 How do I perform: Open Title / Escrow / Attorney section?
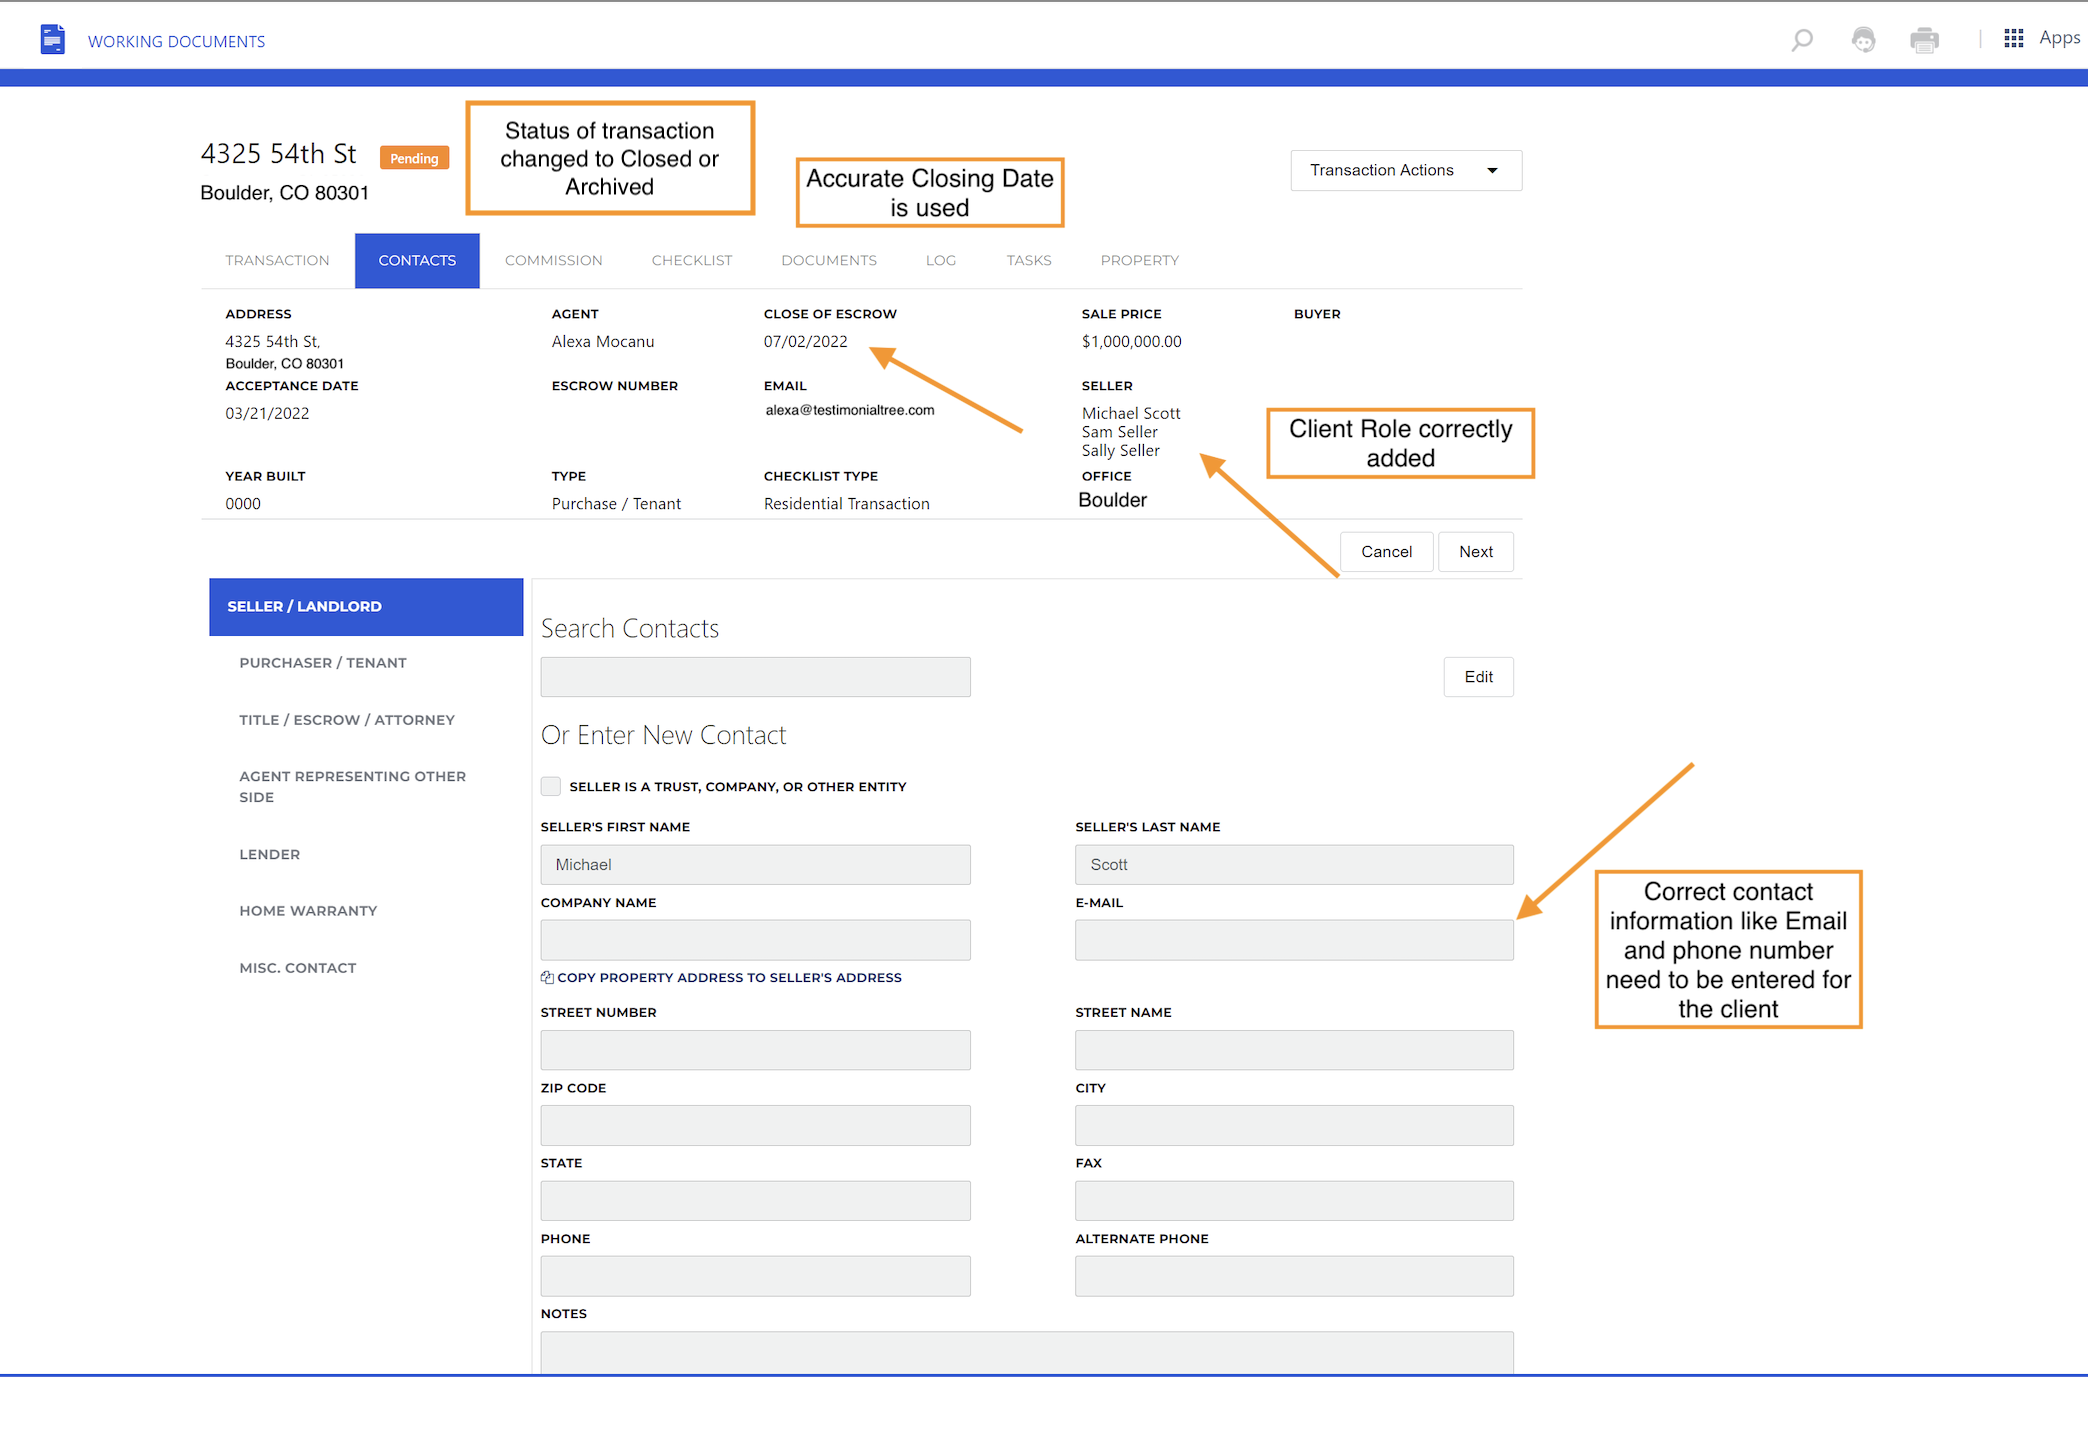point(347,720)
